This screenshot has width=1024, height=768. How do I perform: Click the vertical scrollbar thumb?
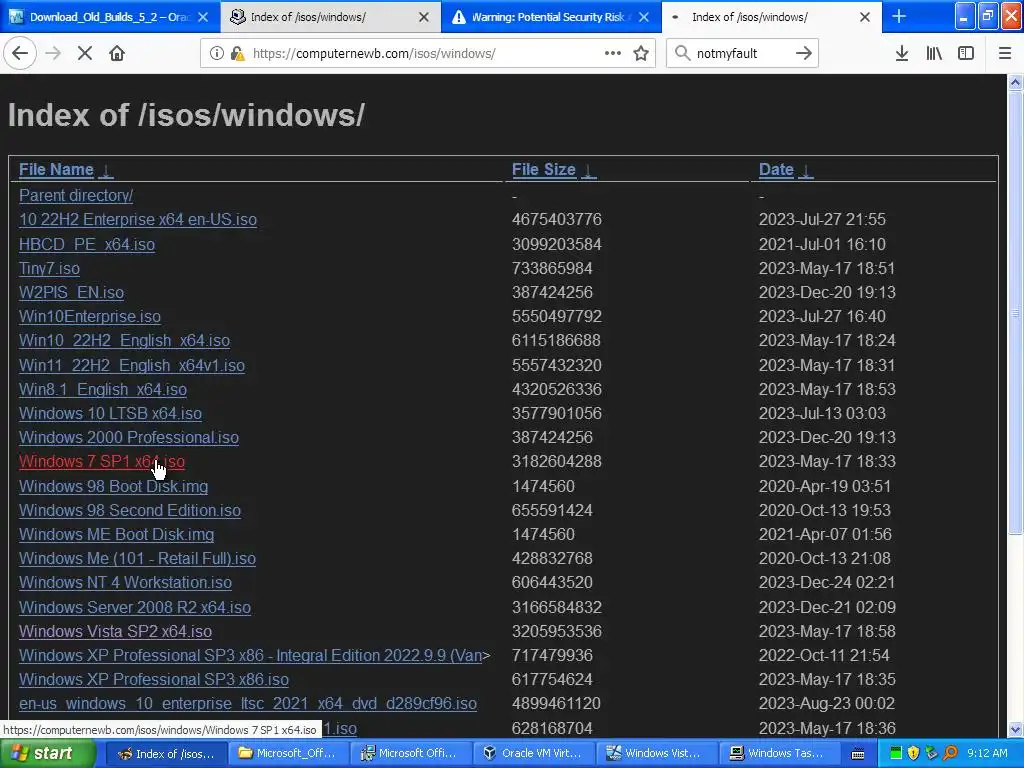point(1015,313)
